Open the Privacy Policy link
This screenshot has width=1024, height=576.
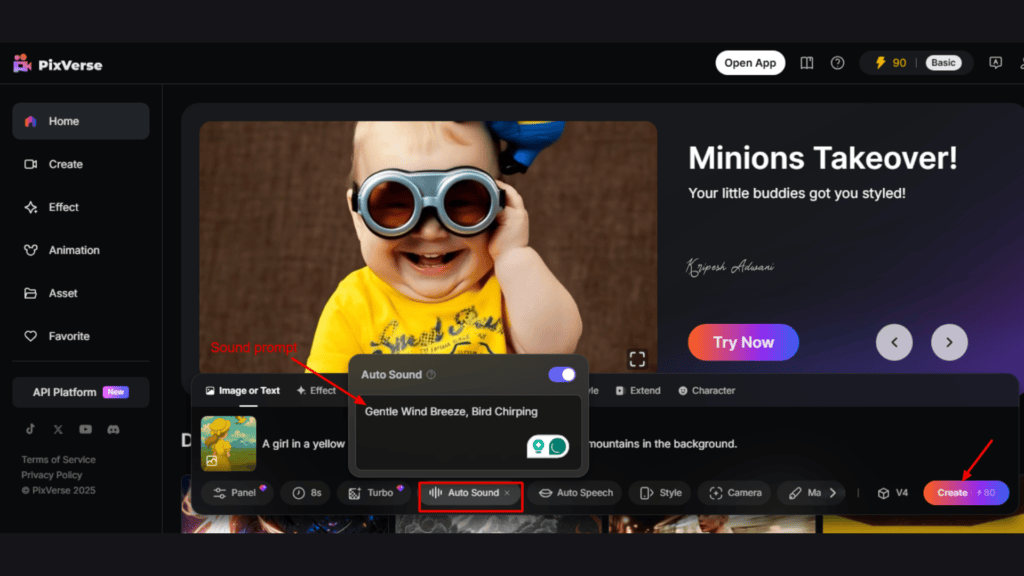click(x=54, y=474)
